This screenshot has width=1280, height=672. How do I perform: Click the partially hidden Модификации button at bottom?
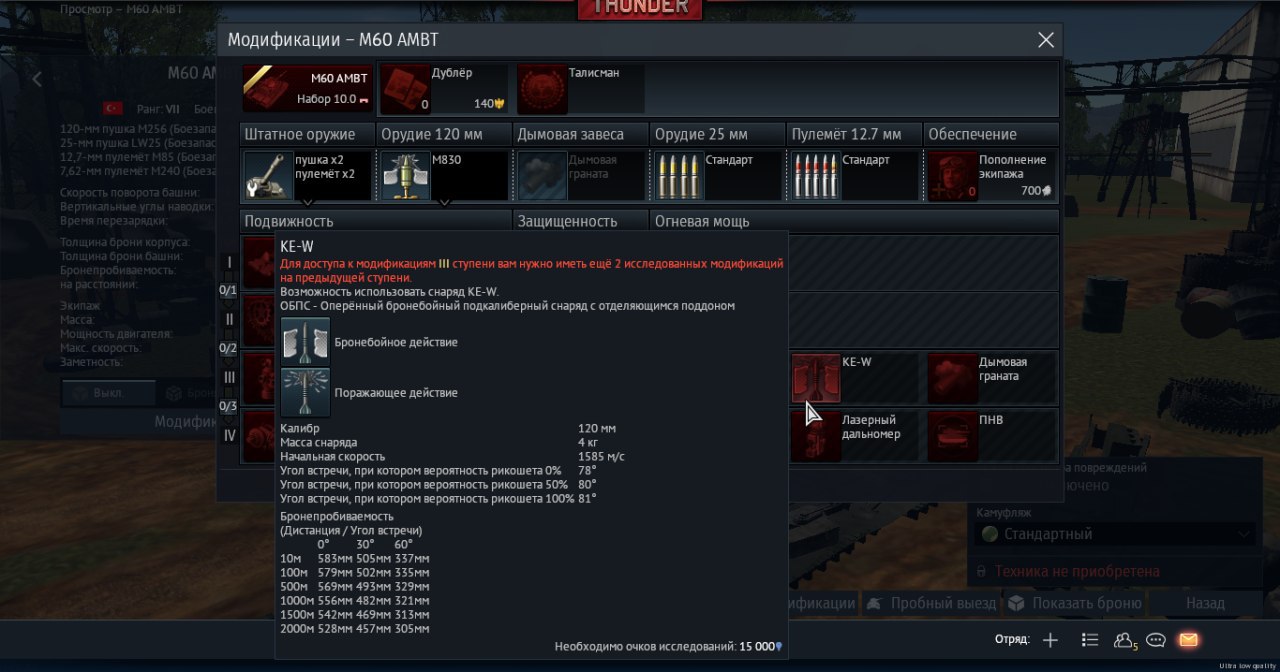coord(822,603)
